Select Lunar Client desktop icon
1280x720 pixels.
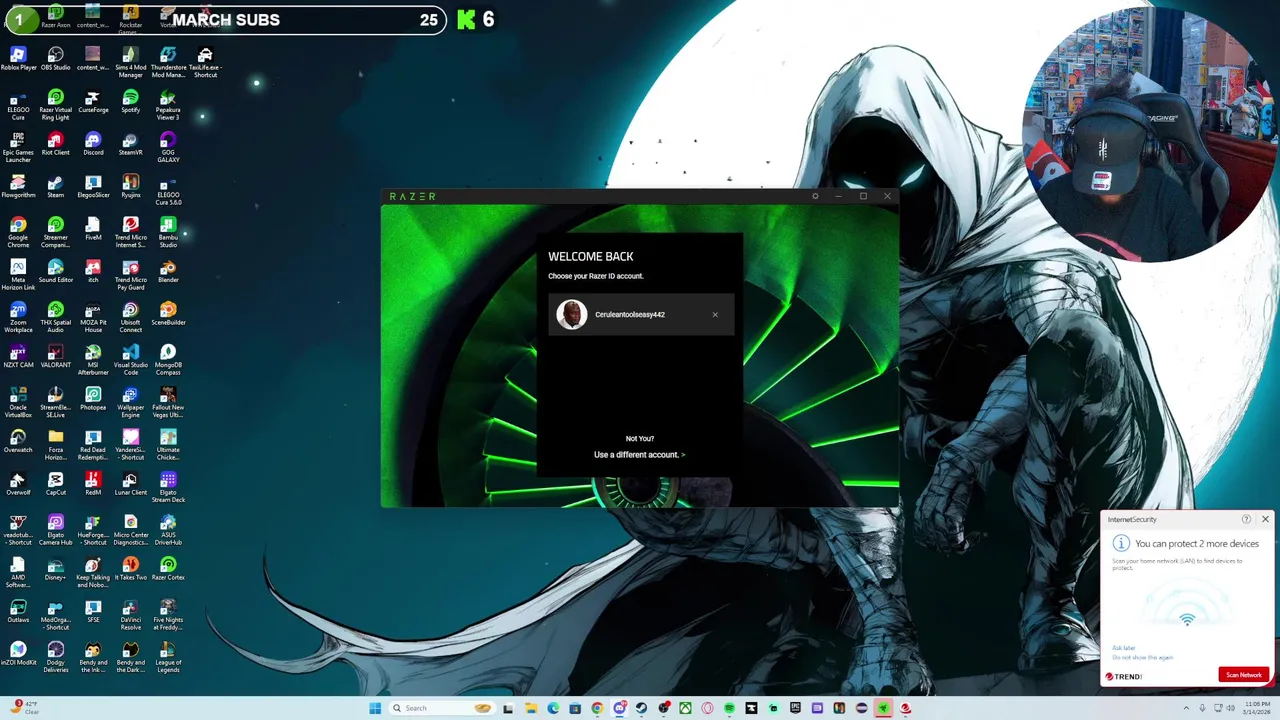(x=130, y=484)
